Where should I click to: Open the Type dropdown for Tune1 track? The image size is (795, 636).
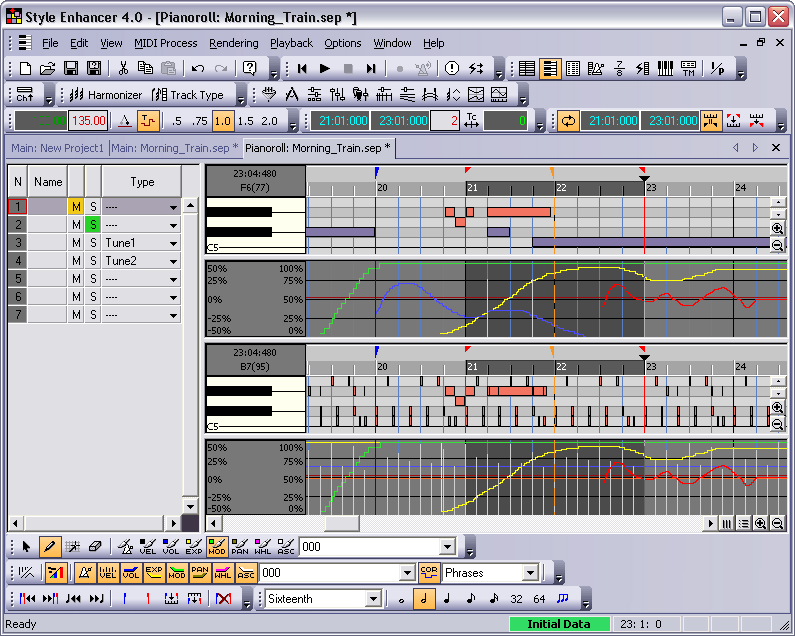173,243
